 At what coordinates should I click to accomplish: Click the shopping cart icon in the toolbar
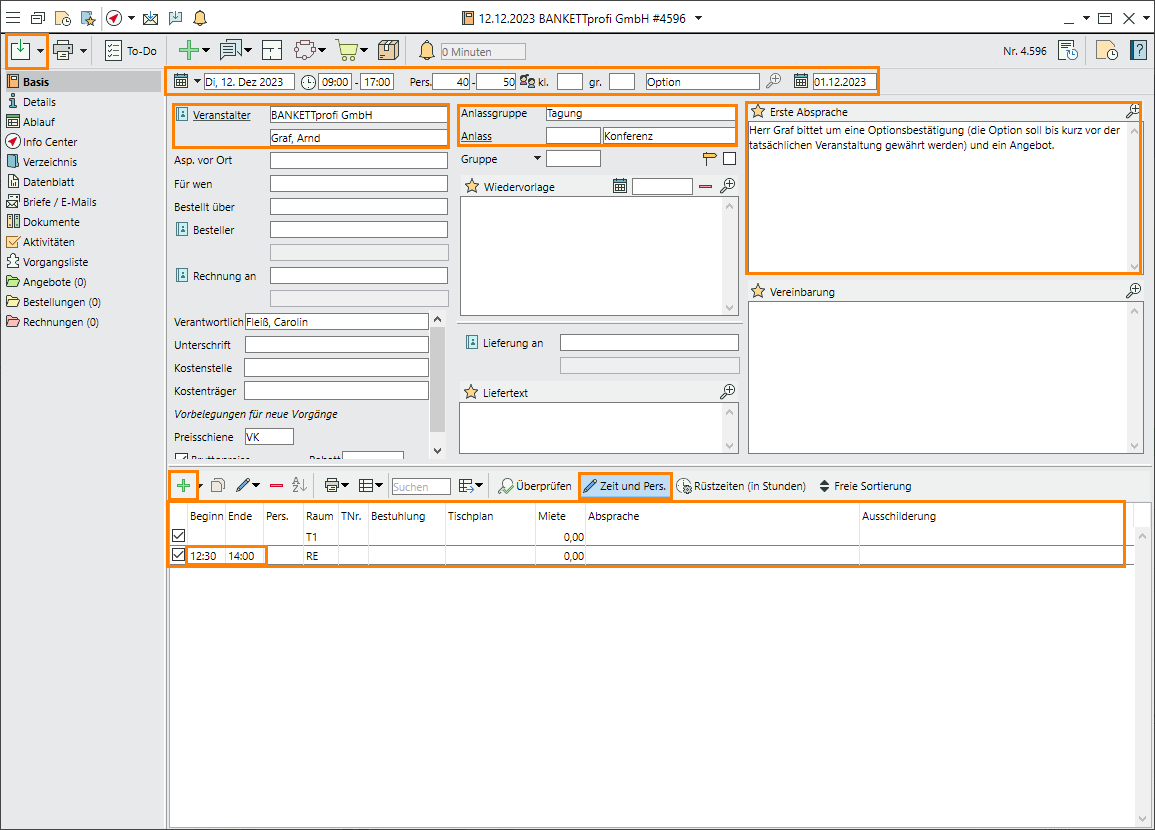click(x=347, y=50)
